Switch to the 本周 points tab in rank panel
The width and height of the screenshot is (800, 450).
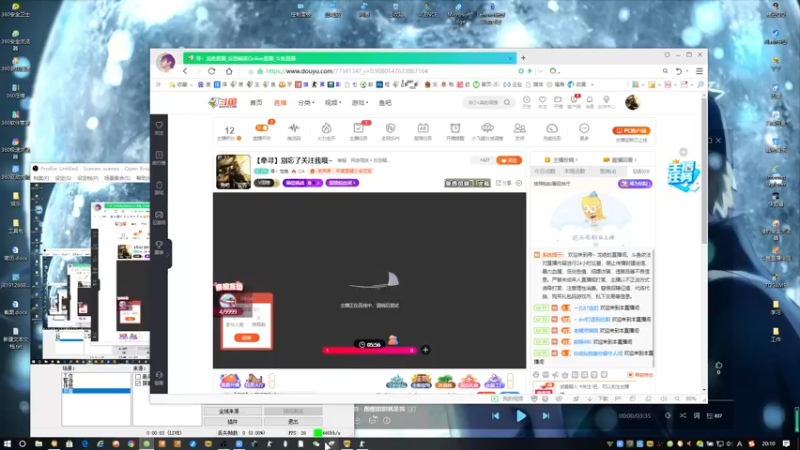[x=575, y=171]
